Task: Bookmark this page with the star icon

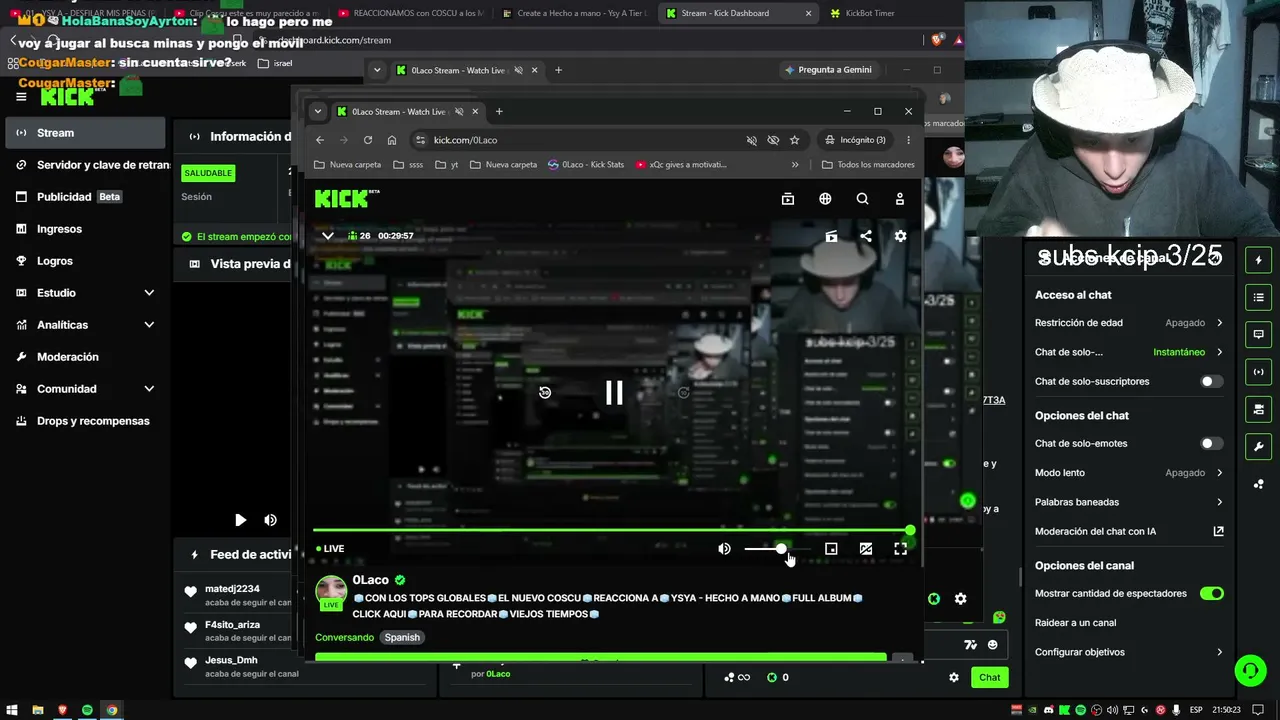Action: [795, 140]
